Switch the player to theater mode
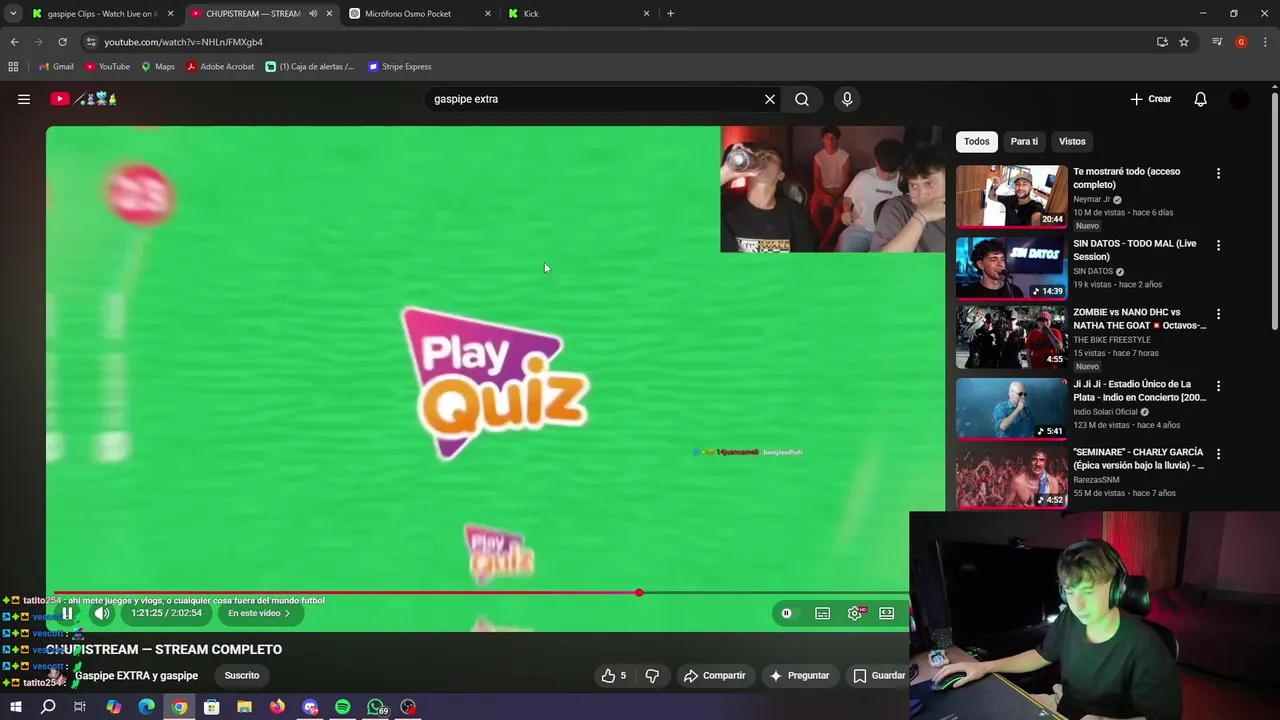The height and width of the screenshot is (720, 1280). pyautogui.click(x=887, y=613)
